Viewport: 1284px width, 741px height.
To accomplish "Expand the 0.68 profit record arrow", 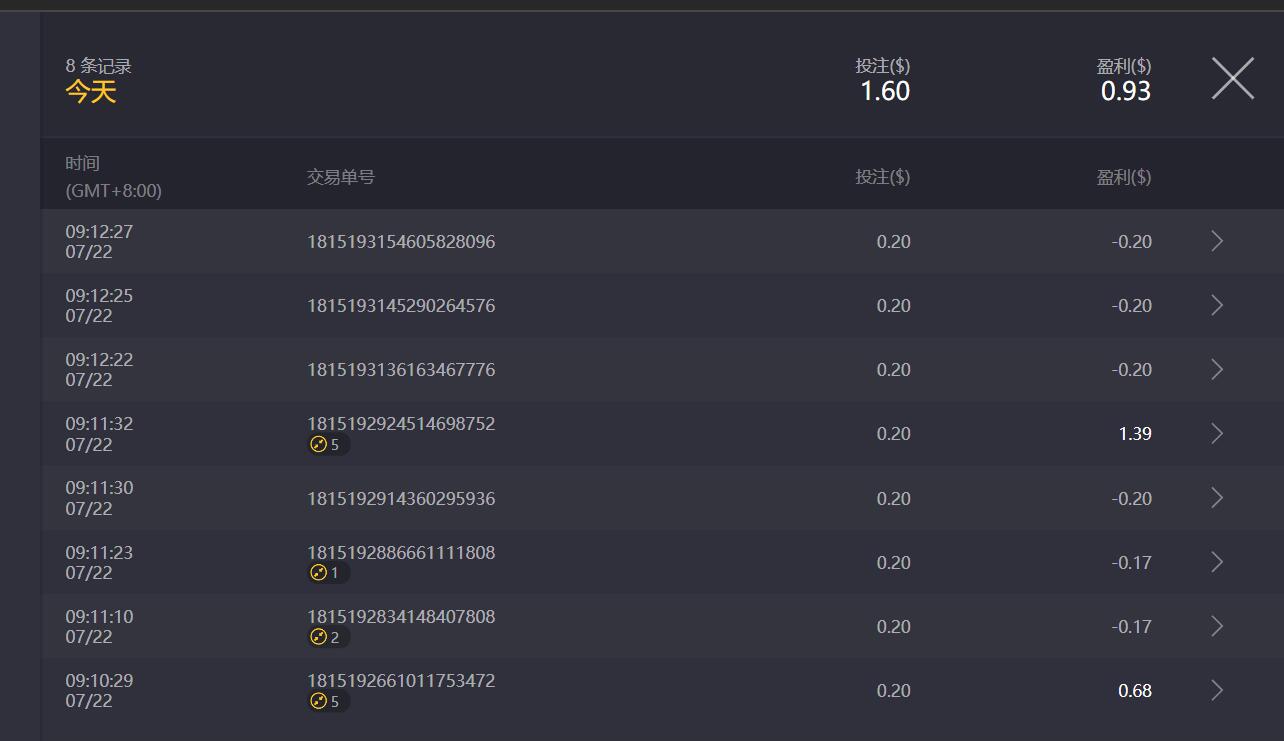I will (1217, 690).
